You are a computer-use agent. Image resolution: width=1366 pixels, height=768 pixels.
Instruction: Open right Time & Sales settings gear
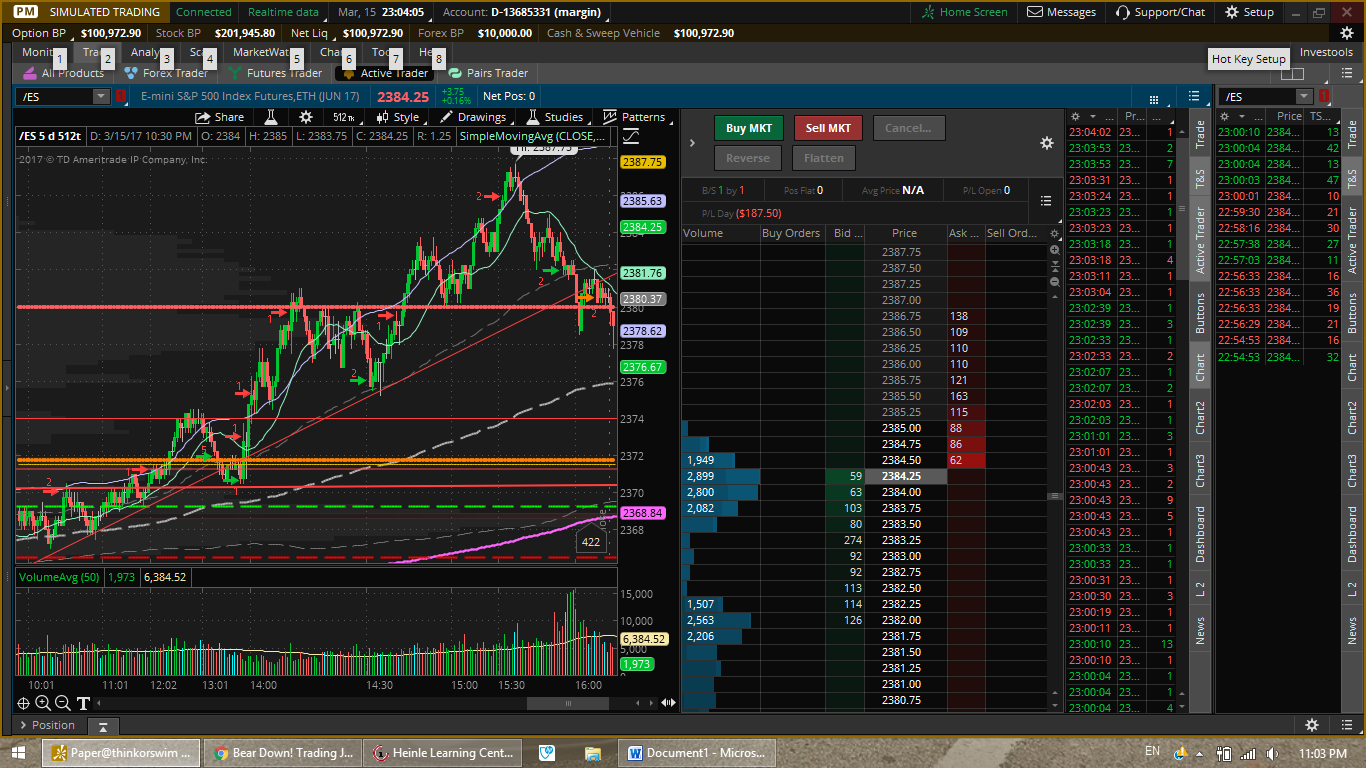tap(1226, 116)
